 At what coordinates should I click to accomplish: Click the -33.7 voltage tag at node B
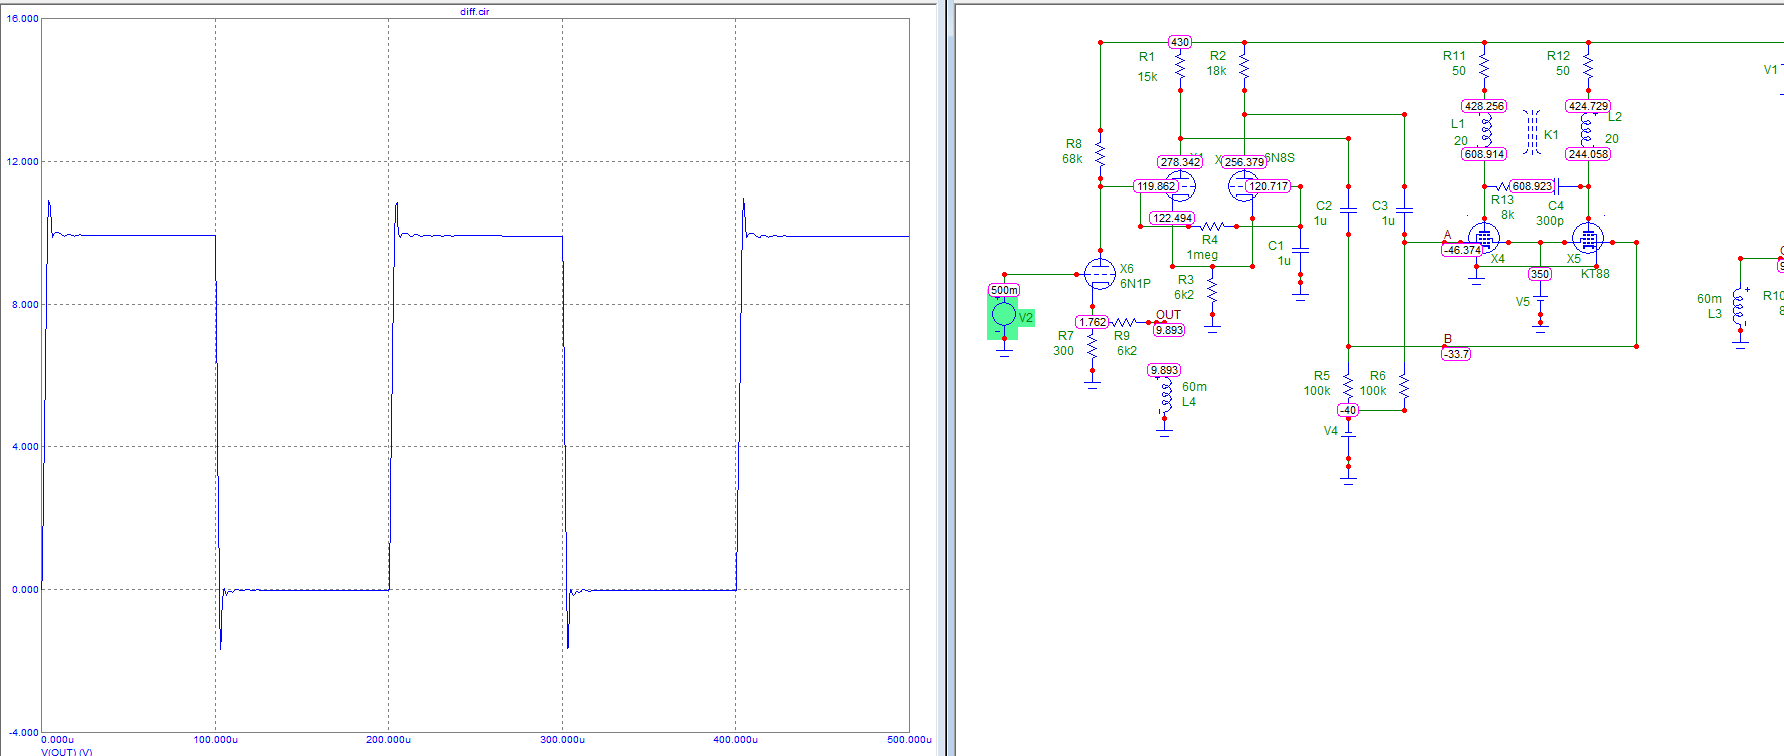[1456, 354]
